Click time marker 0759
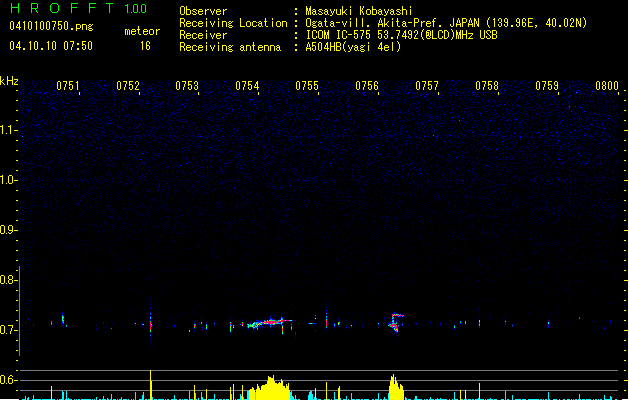 pyautogui.click(x=547, y=86)
